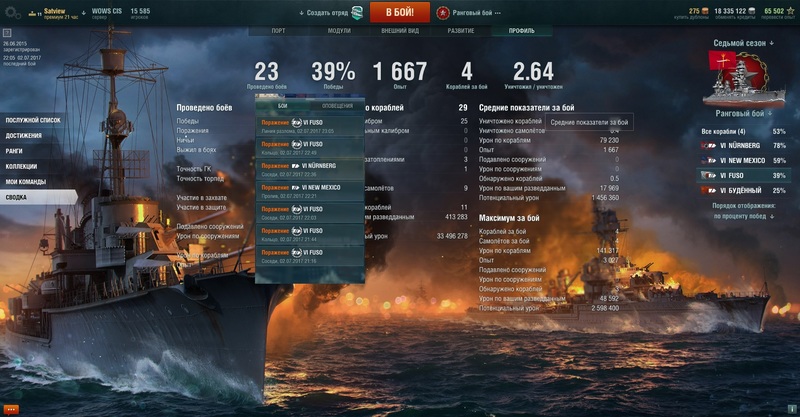Click the ranked season battleship emblem
800x417 pixels.
(x=743, y=79)
